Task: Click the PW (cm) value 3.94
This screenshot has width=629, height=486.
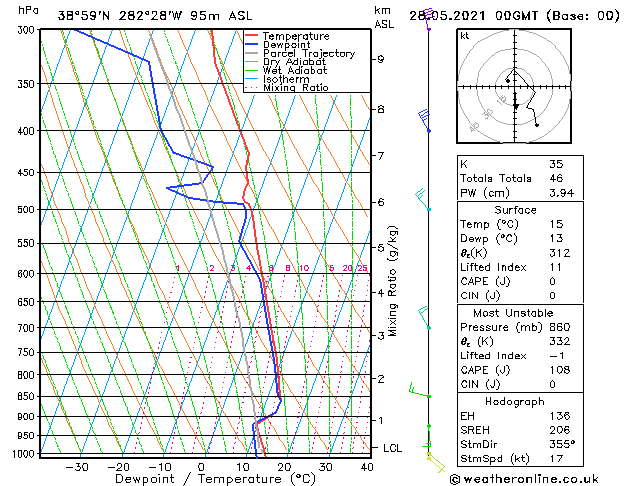Action: tap(561, 193)
